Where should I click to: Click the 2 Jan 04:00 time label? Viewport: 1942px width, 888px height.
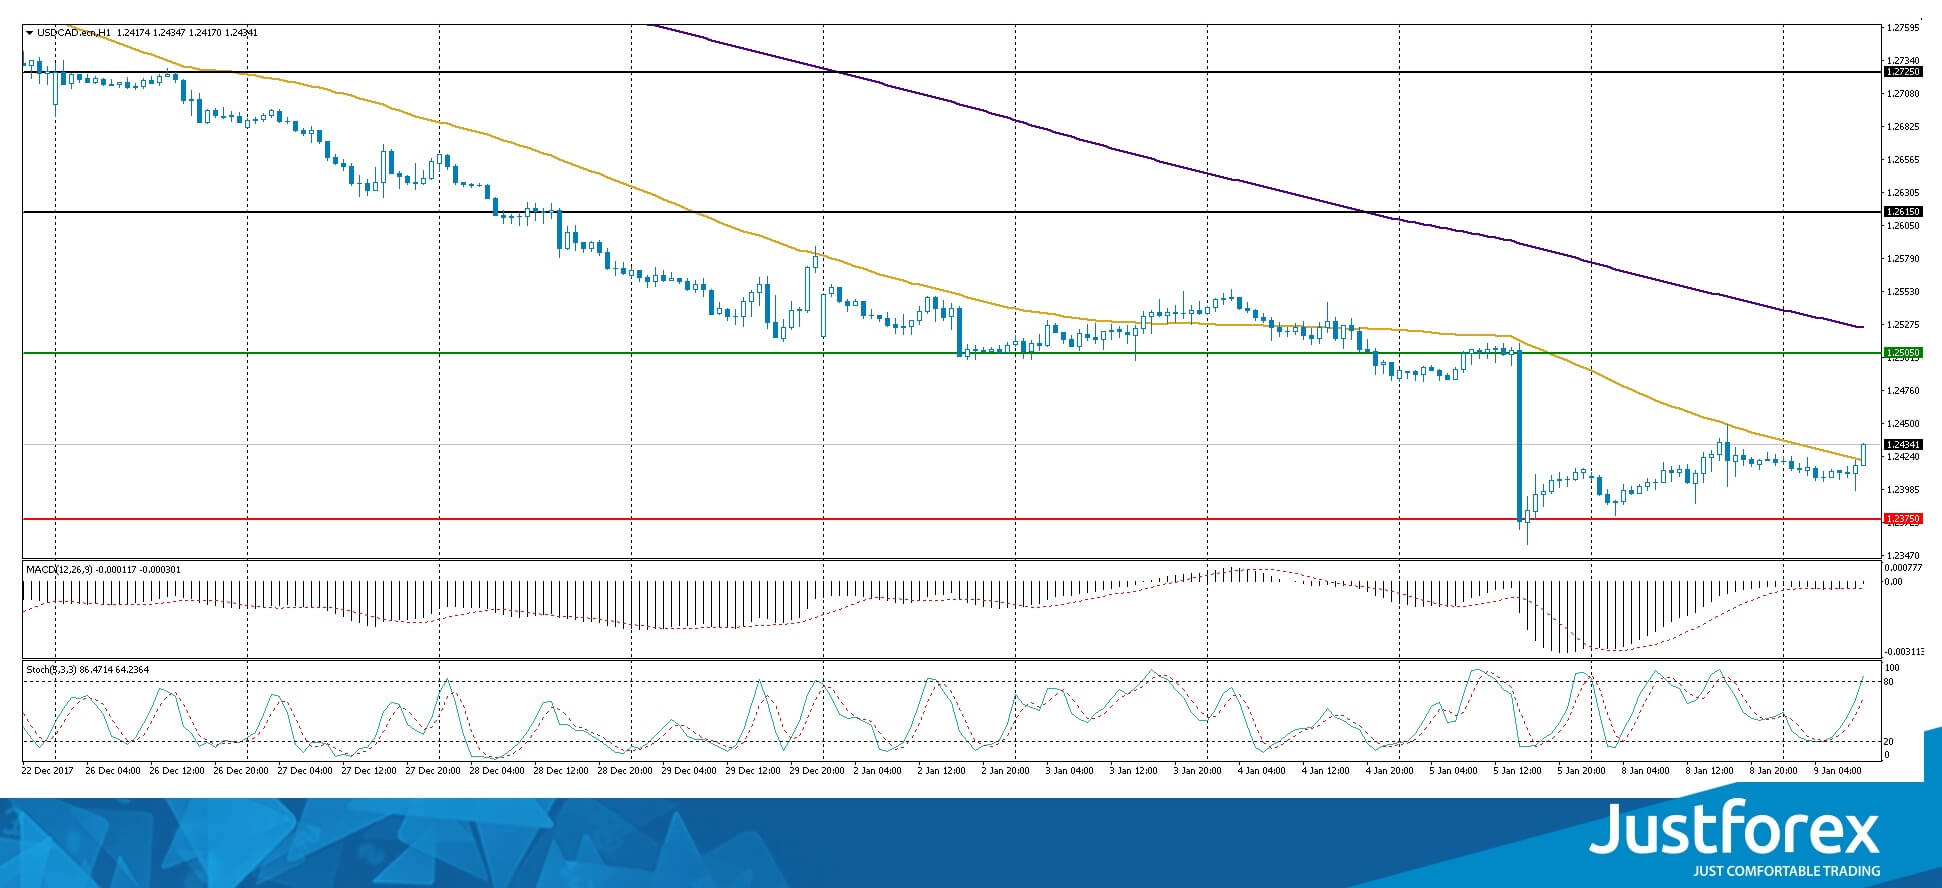(877, 771)
